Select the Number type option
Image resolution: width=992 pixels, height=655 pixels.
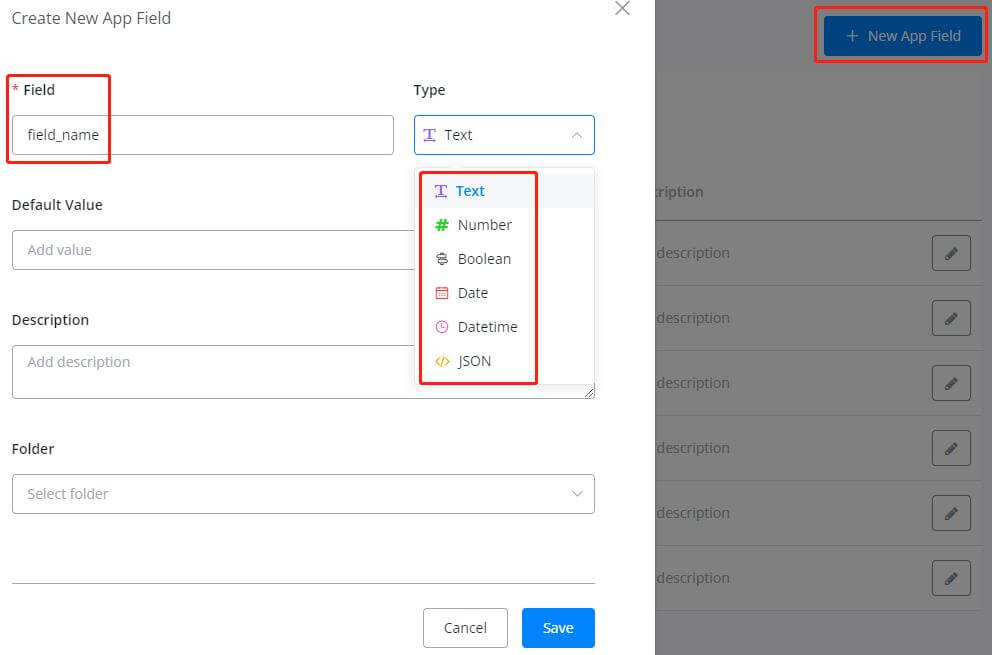coord(484,225)
